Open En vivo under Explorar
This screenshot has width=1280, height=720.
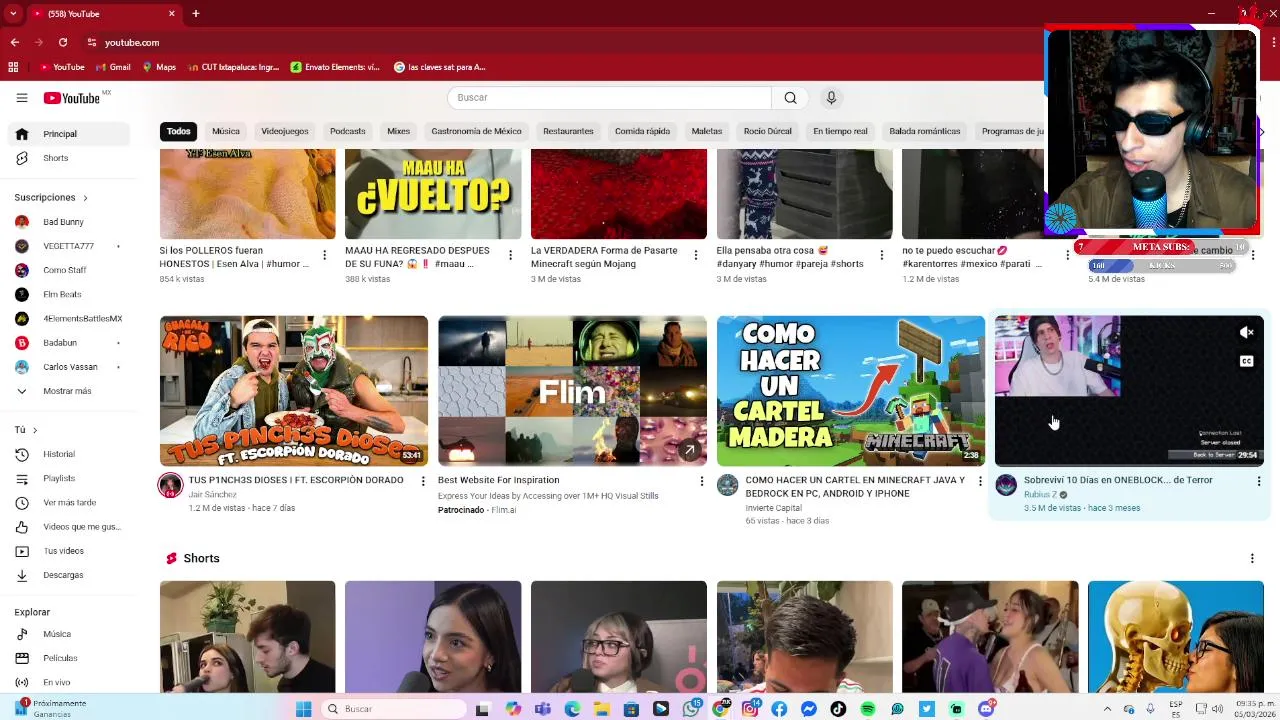[x=68, y=682]
